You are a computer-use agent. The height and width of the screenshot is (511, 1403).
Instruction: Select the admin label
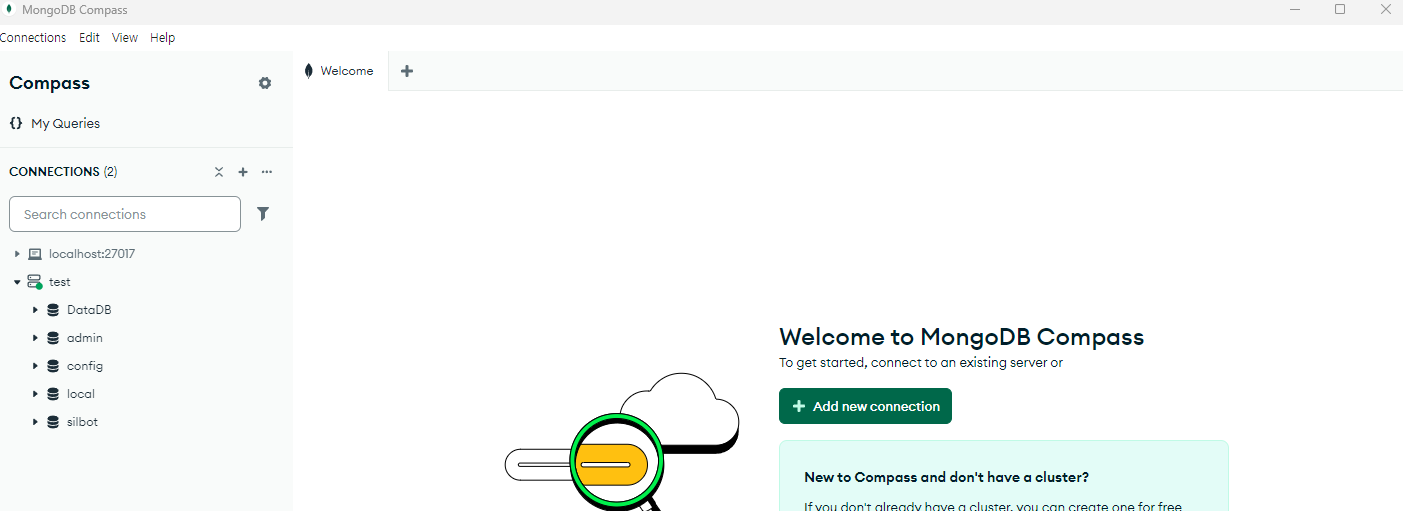(85, 338)
